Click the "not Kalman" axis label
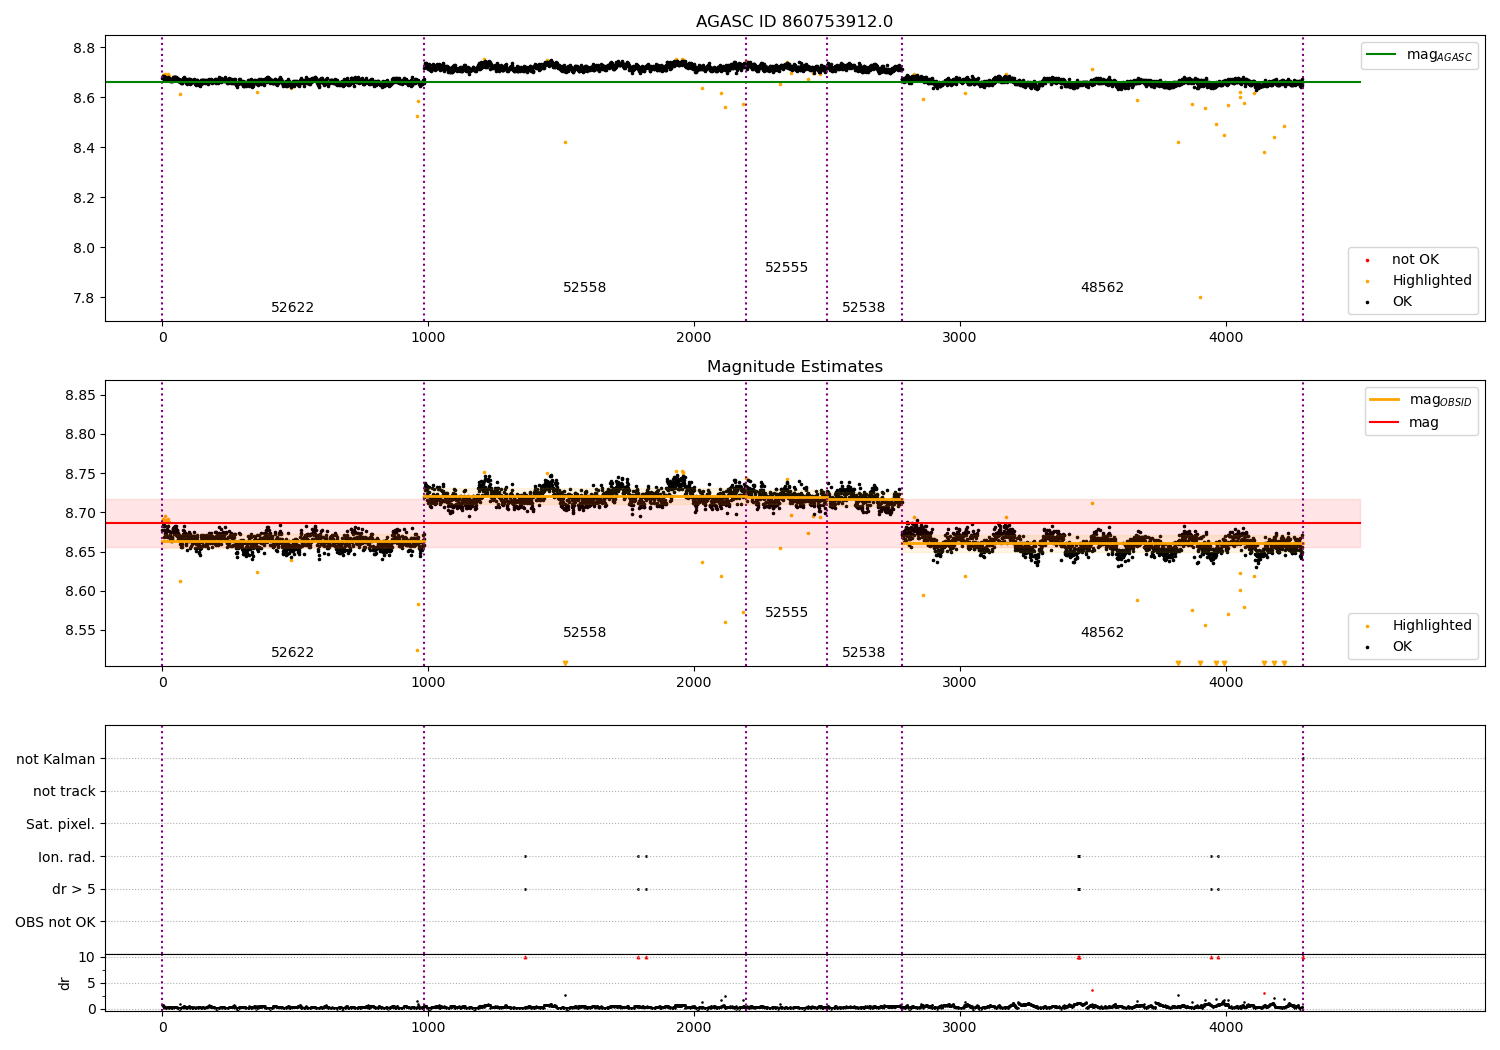This screenshot has width=1500, height=1050. [x=56, y=759]
